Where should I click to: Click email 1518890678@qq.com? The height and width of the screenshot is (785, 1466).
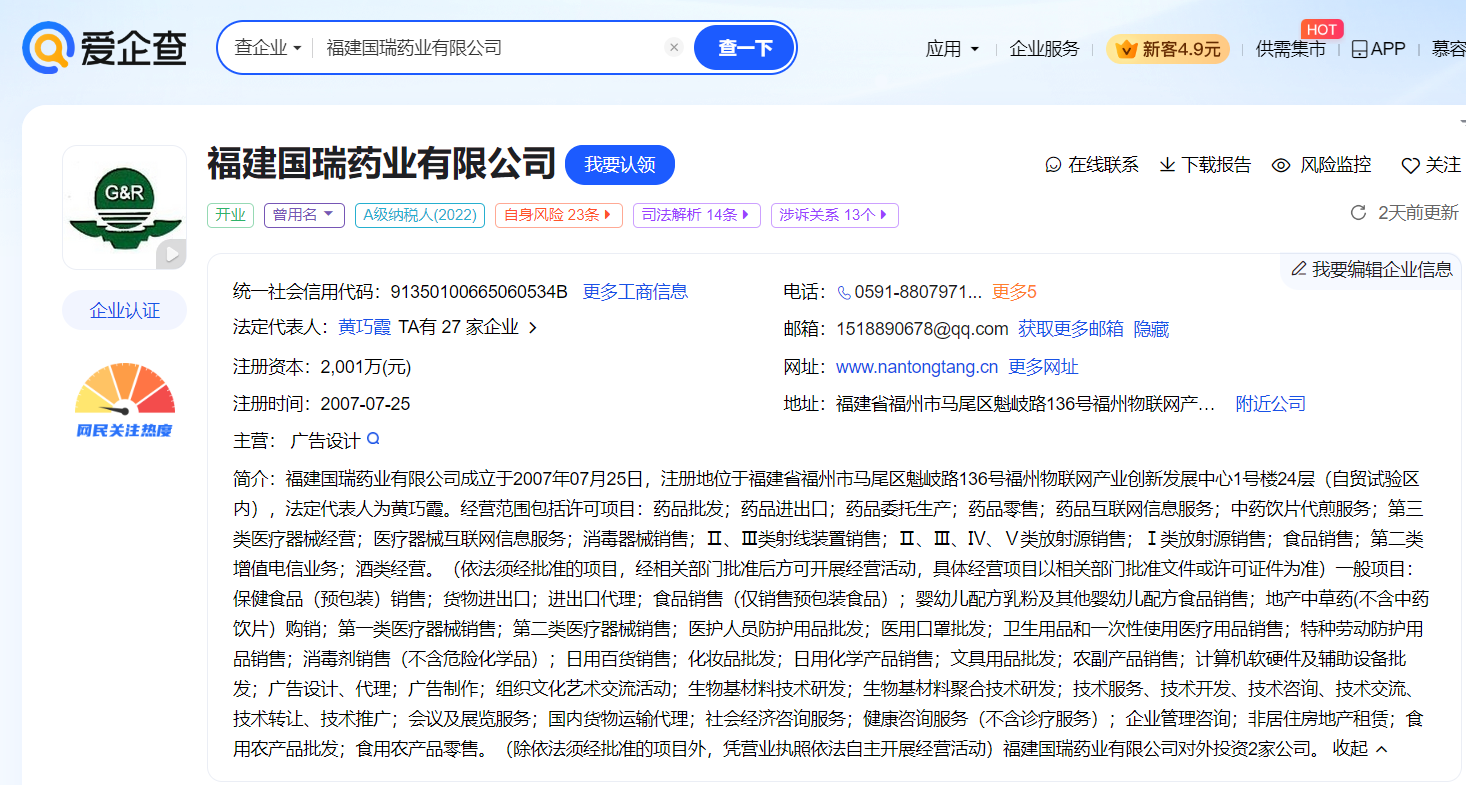922,329
